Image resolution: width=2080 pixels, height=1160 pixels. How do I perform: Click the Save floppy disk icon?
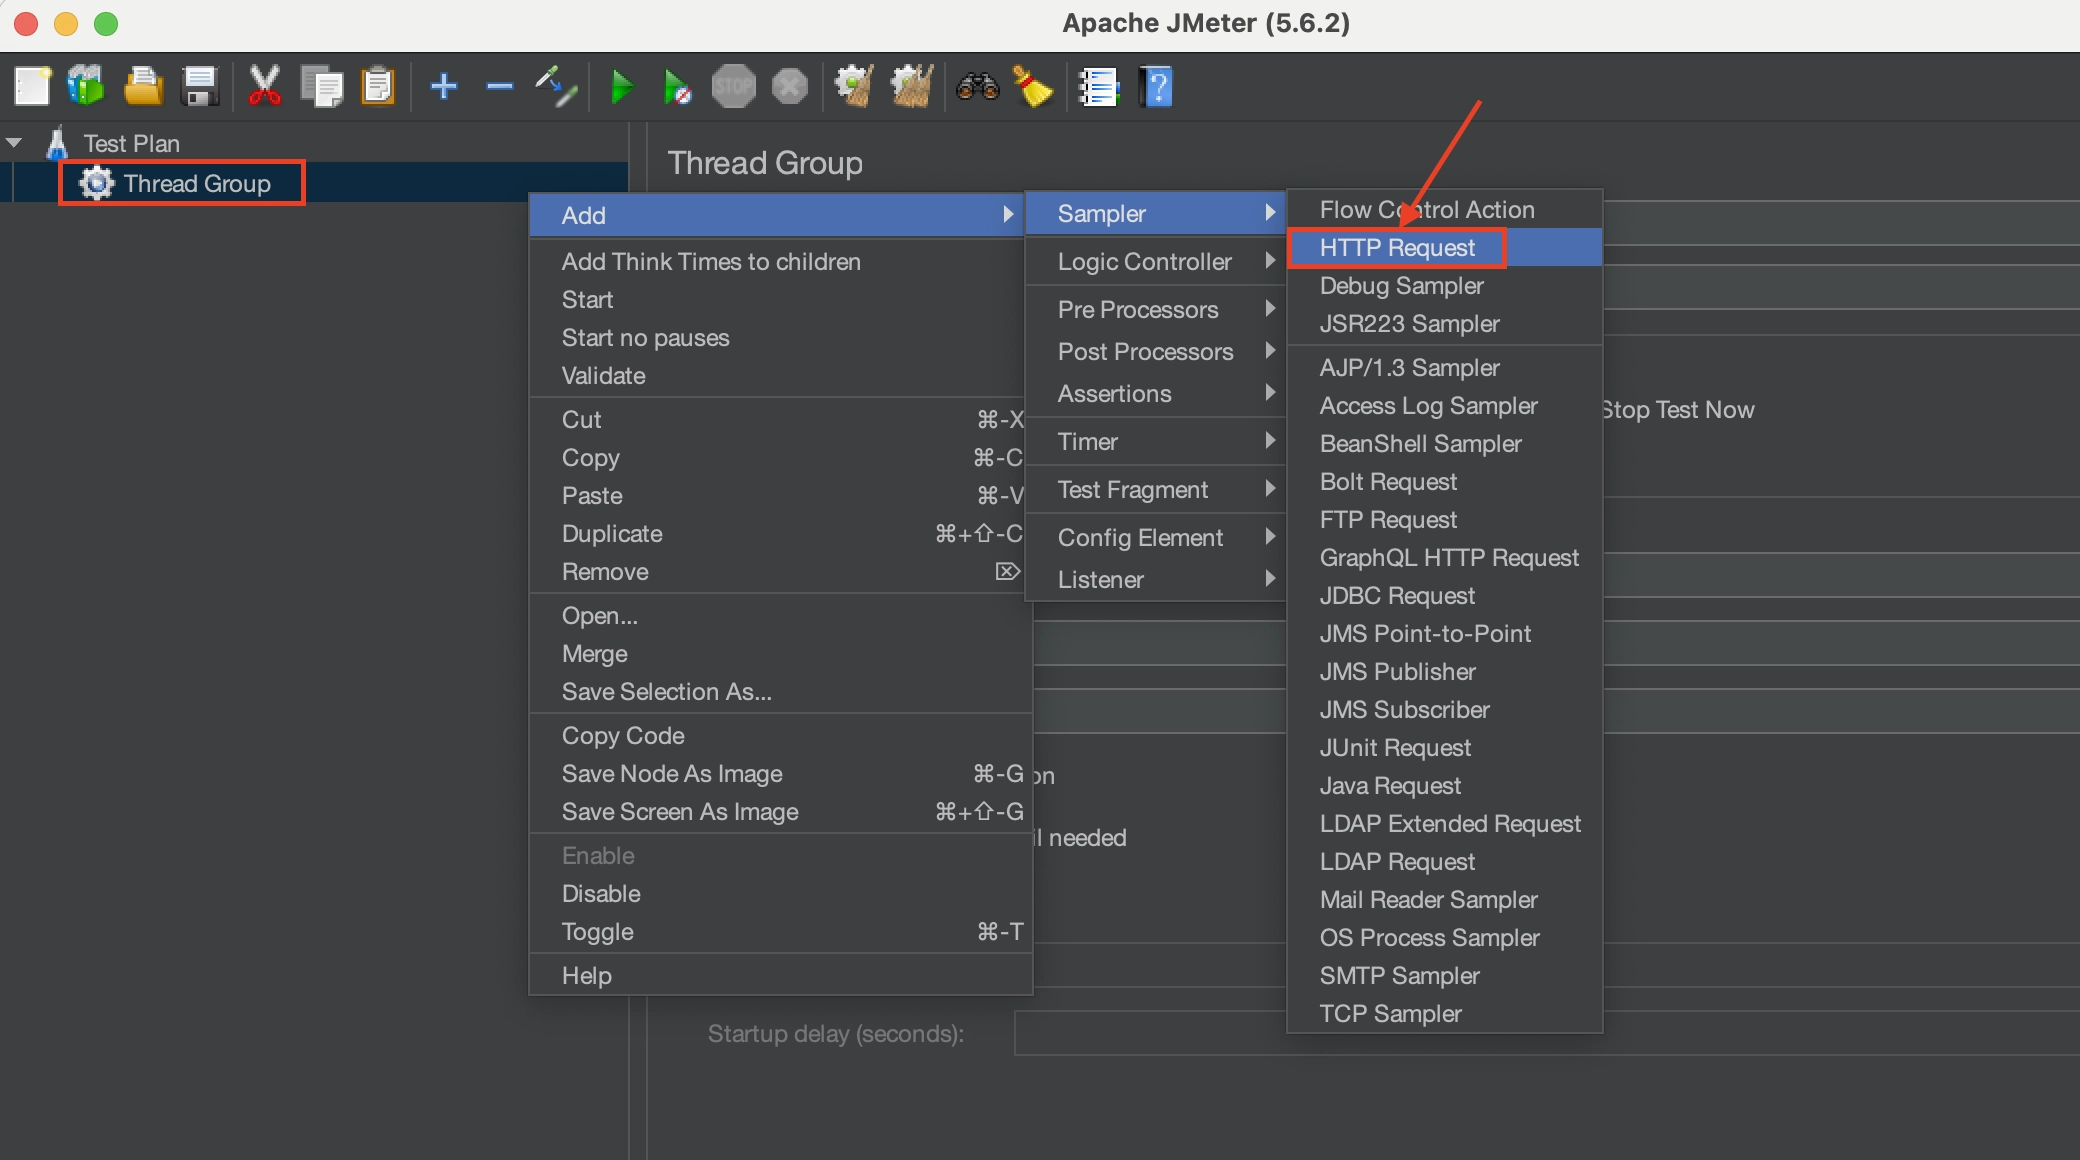[200, 87]
